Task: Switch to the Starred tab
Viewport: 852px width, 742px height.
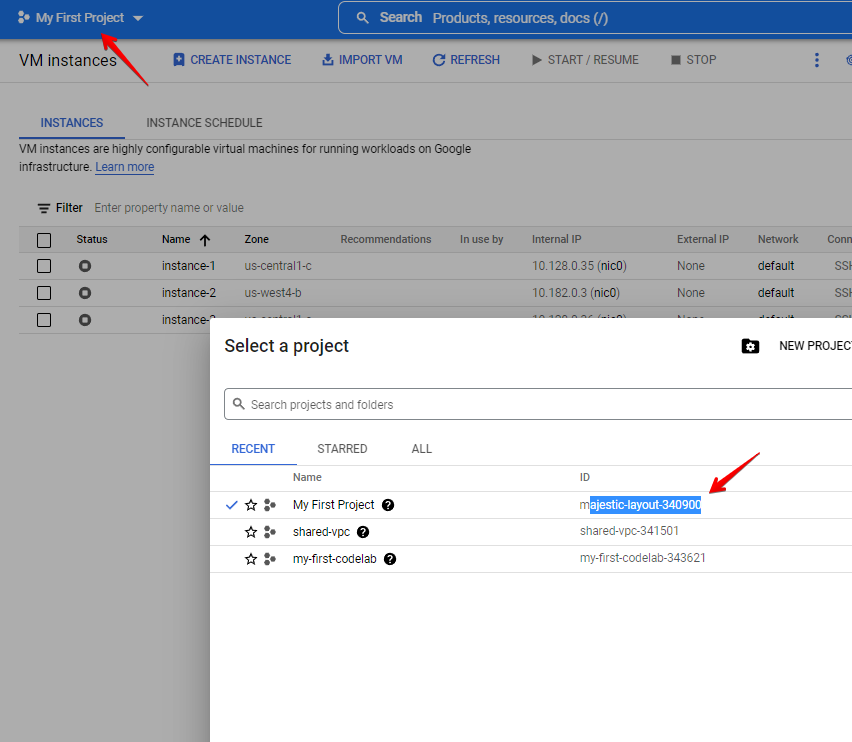Action: pyautogui.click(x=342, y=449)
